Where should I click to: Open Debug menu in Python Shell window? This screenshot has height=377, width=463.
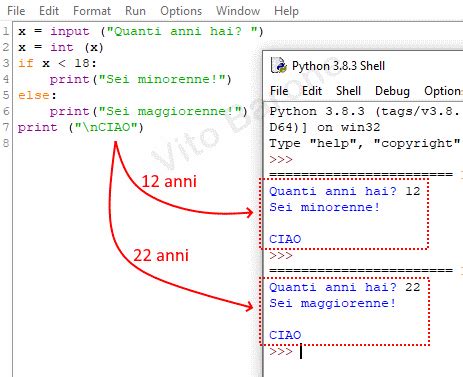point(392,91)
